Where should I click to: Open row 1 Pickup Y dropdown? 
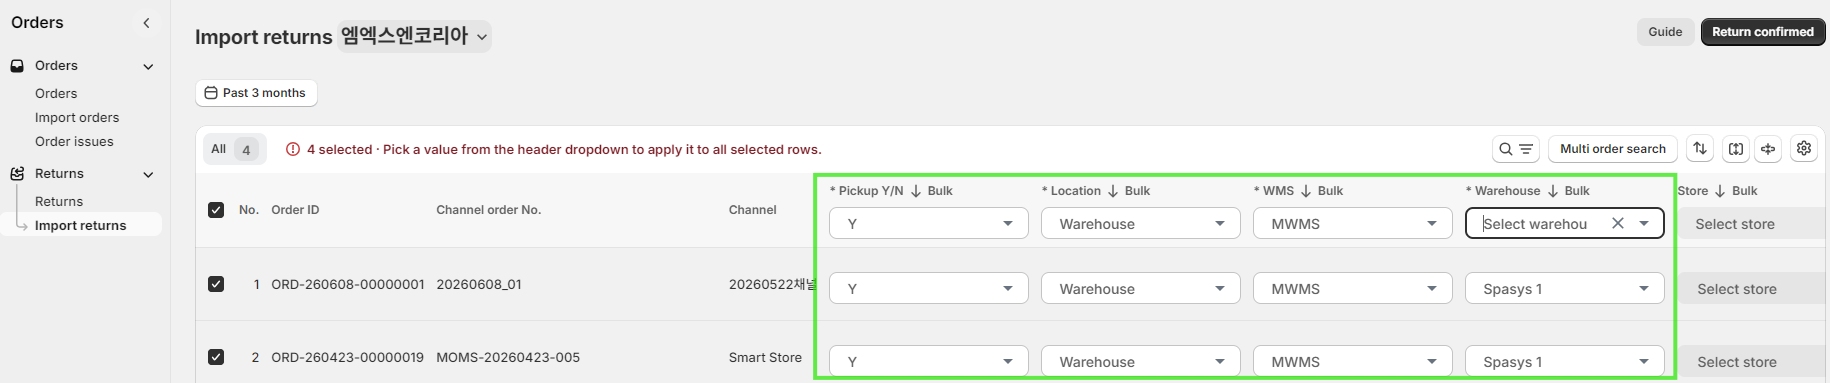929,288
